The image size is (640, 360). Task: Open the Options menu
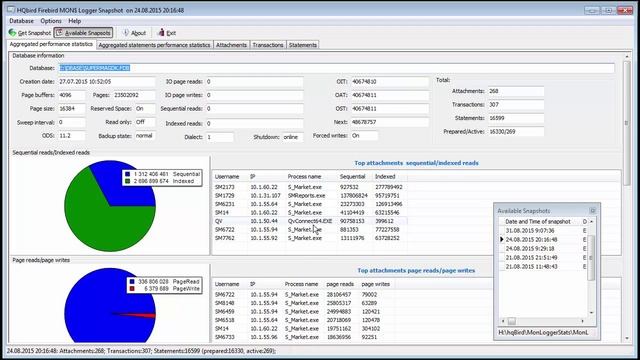pyautogui.click(x=51, y=21)
